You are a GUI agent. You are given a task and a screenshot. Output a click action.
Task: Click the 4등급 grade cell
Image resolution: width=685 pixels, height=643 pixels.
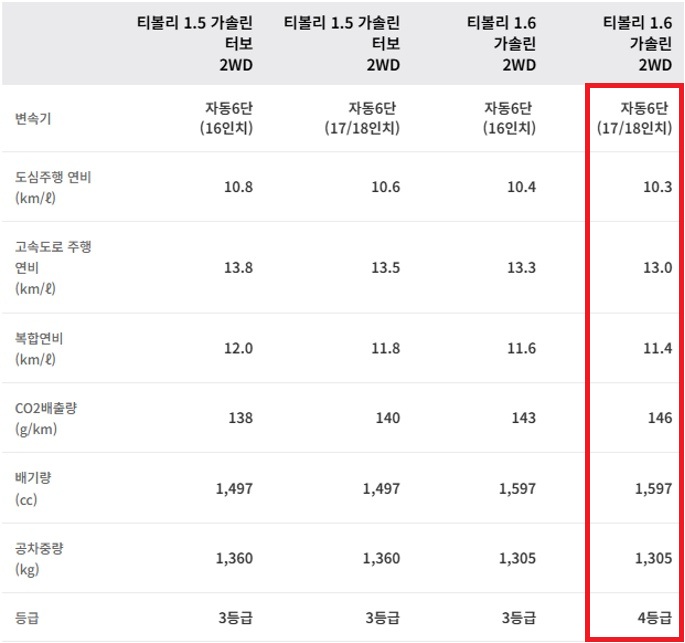tap(654, 618)
